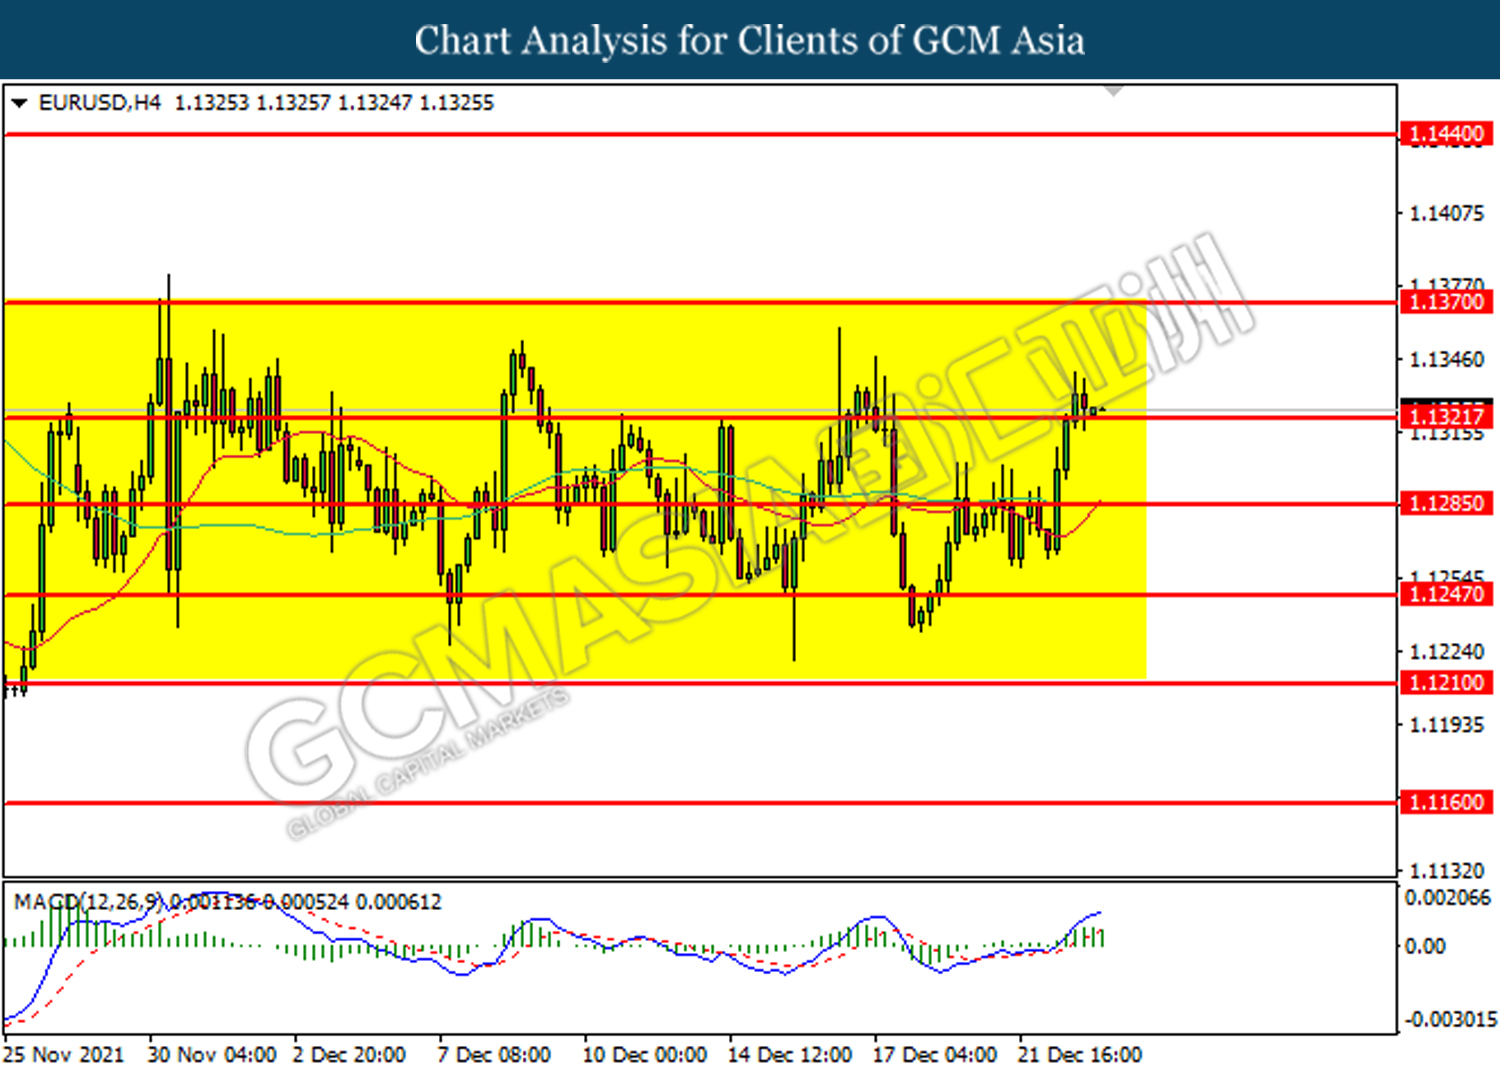Click the EURUSD,H4 symbol label
The image size is (1500, 1071).
(99, 103)
